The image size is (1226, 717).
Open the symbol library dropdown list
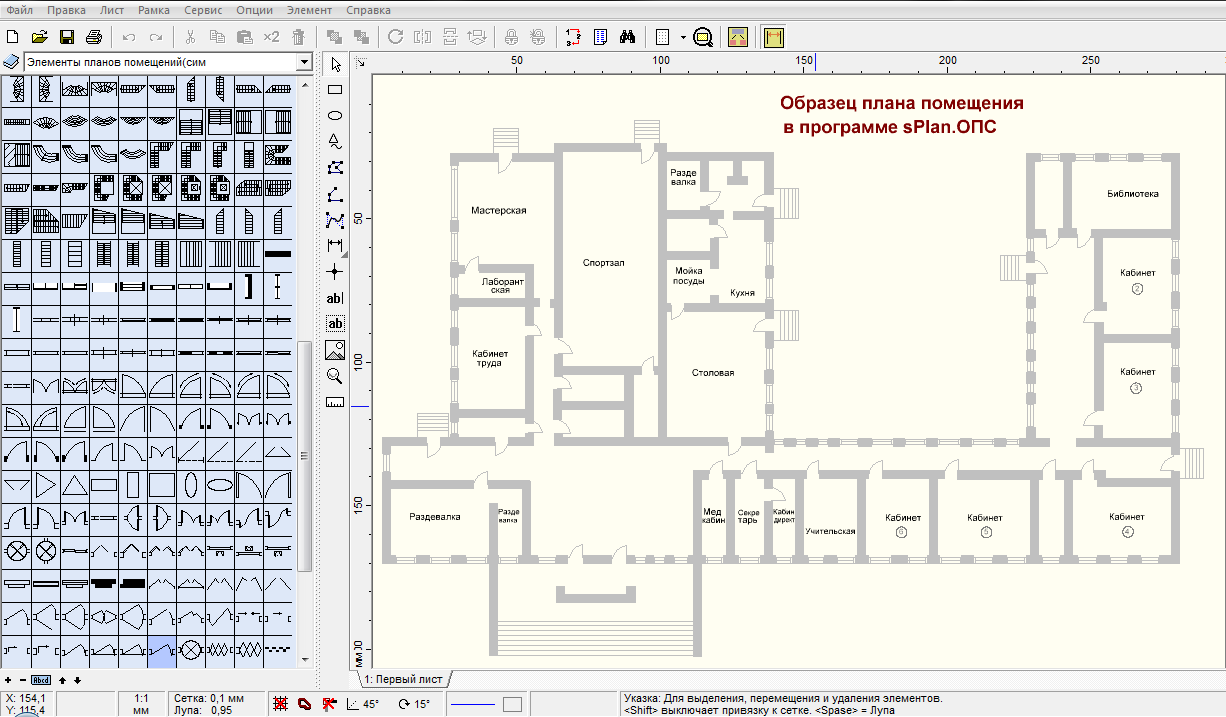pyautogui.click(x=304, y=63)
